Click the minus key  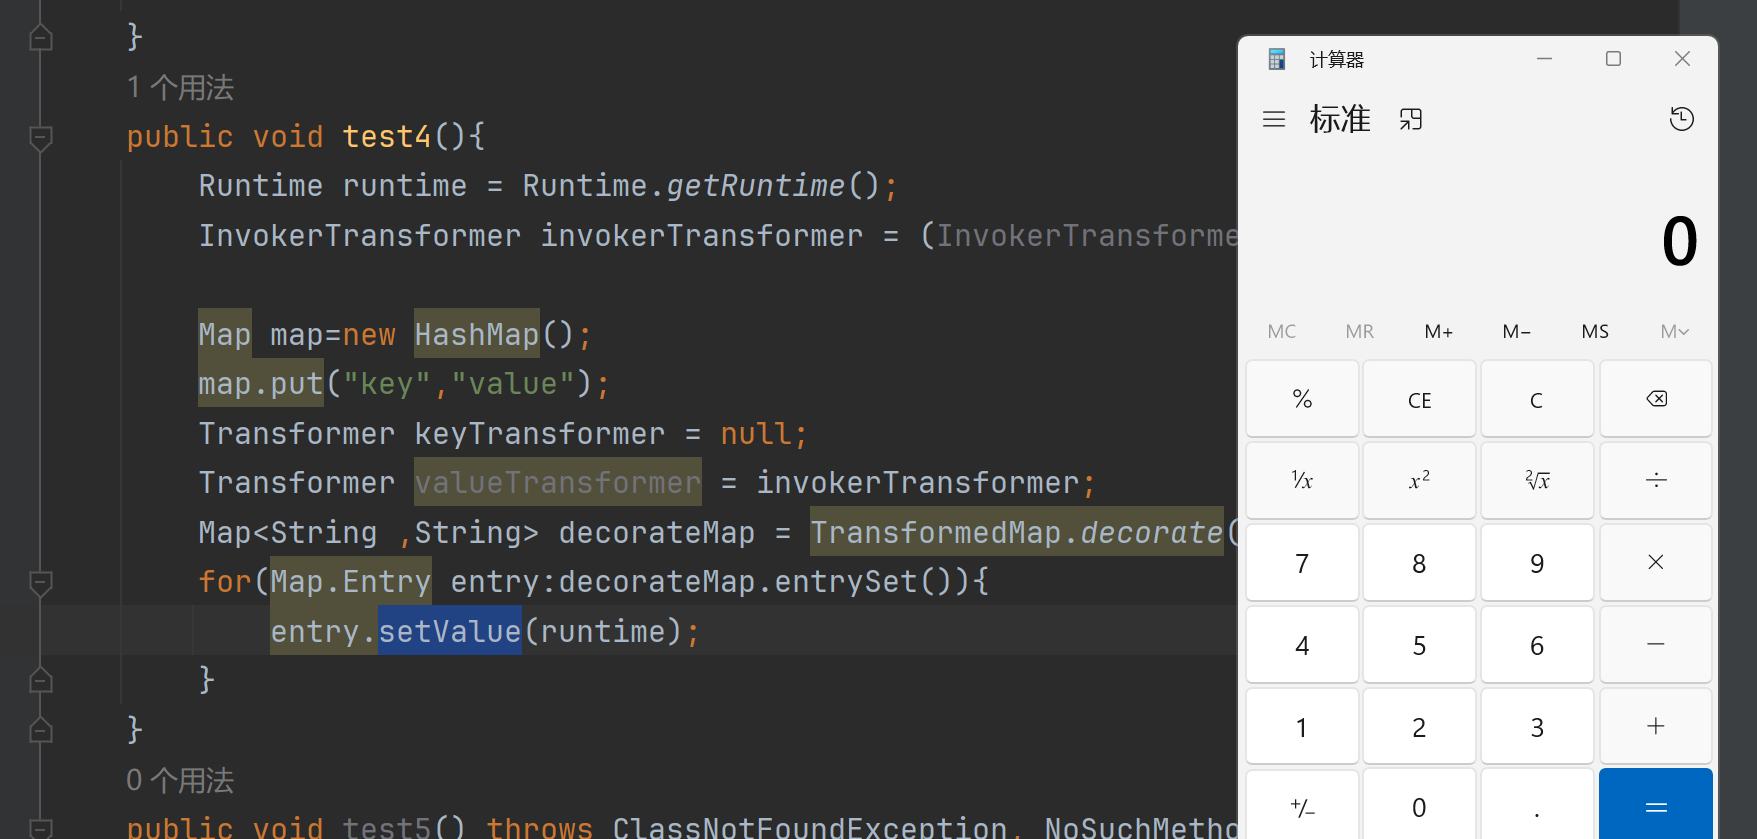tap(1656, 645)
